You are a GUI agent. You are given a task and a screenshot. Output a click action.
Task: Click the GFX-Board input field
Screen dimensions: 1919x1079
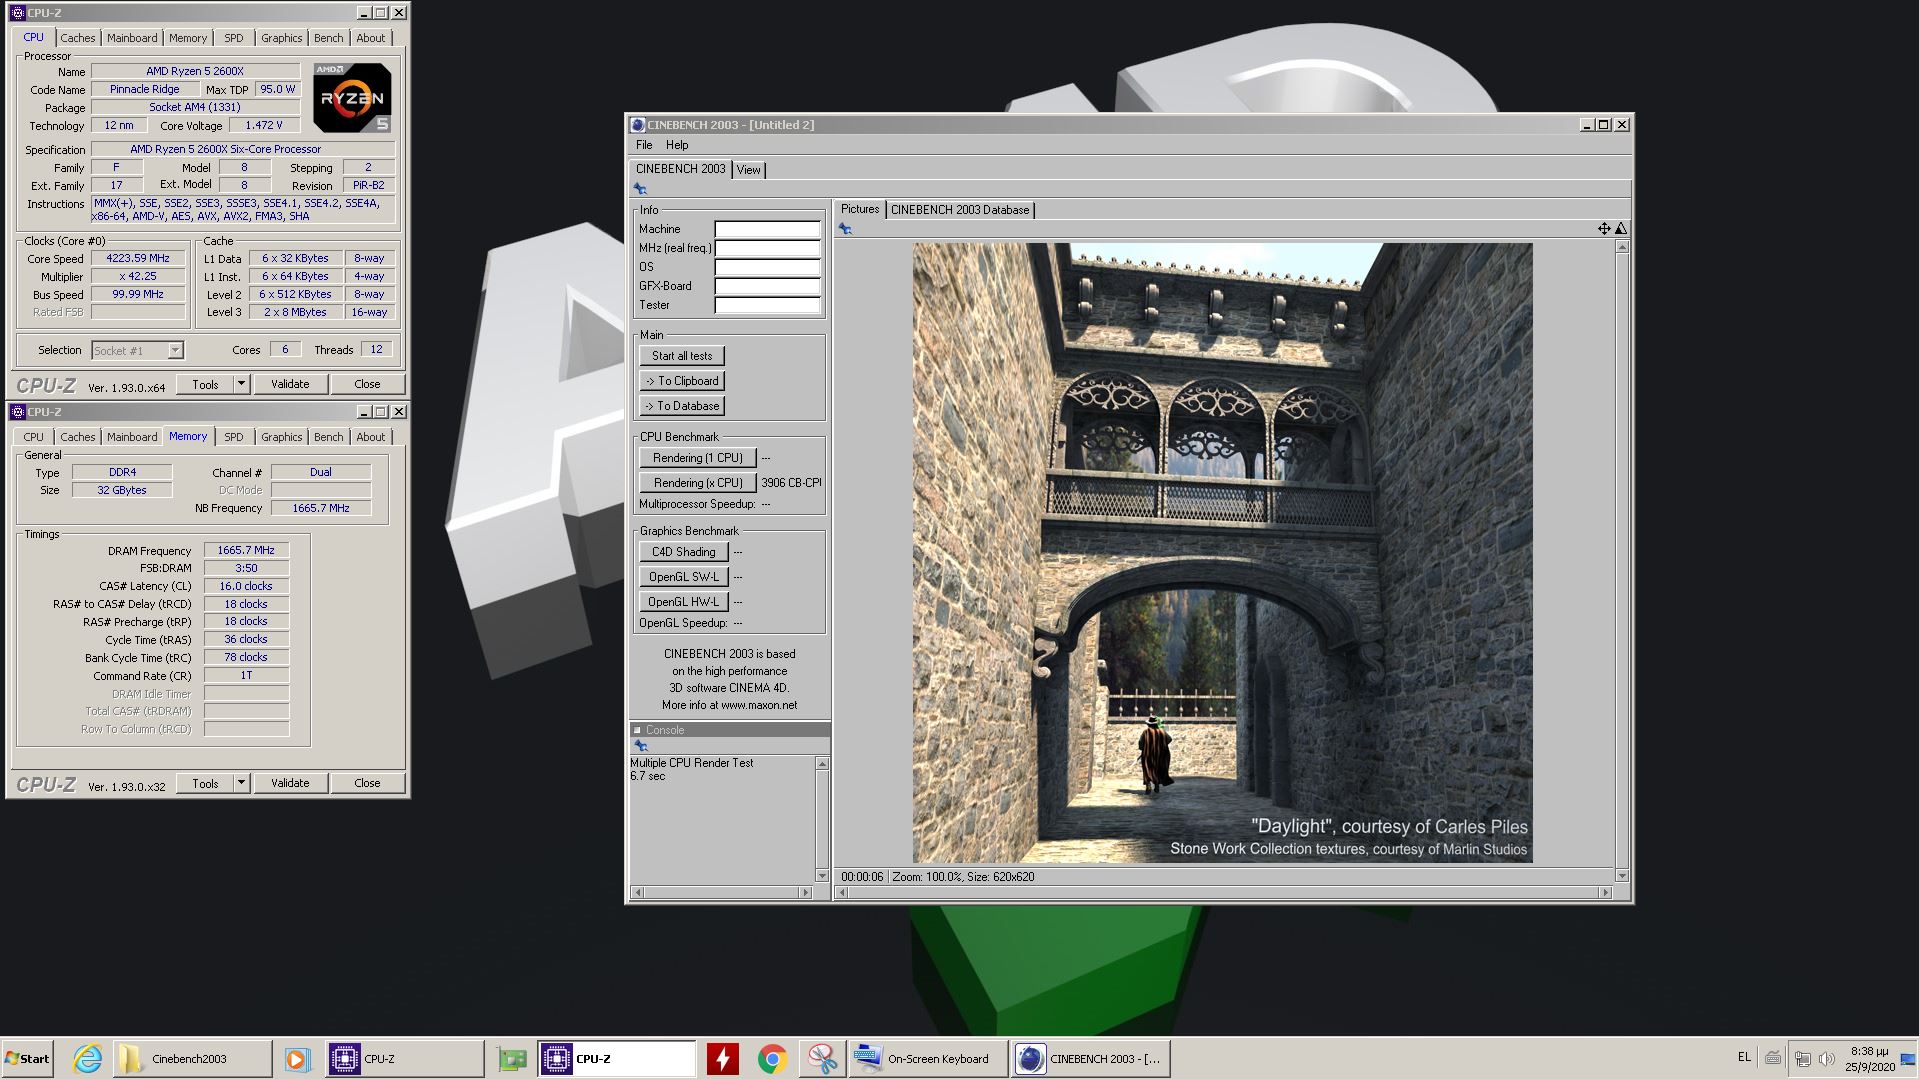click(767, 286)
